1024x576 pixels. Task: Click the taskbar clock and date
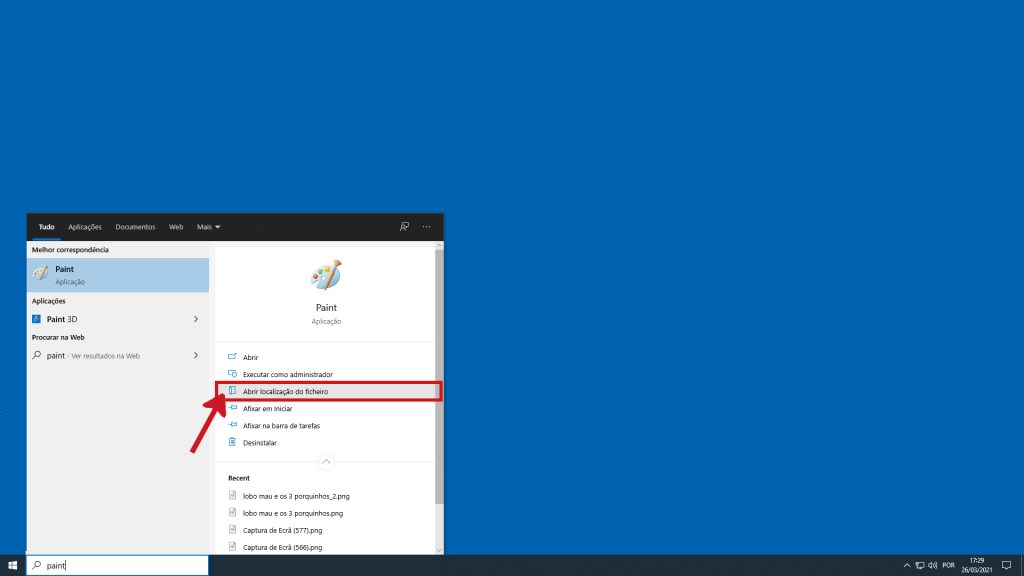976,566
